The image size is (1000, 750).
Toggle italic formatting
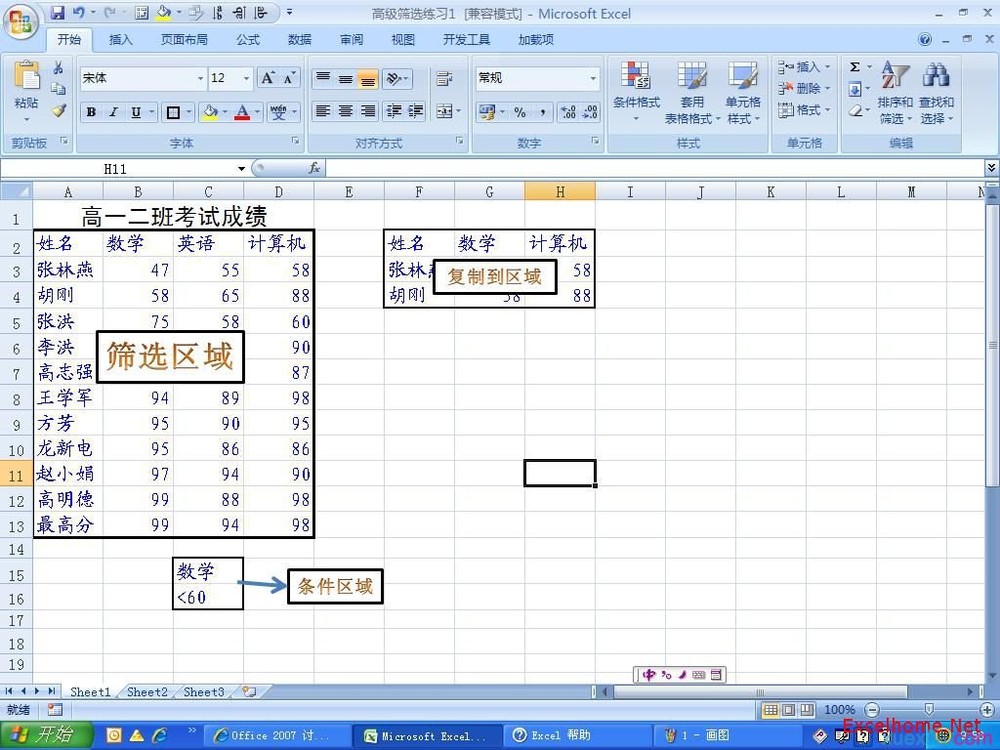(x=113, y=112)
